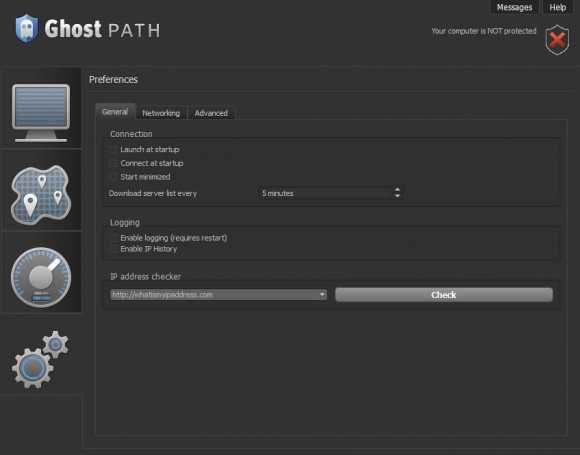Switch to the Networking tab
The height and width of the screenshot is (455, 580).
point(161,113)
